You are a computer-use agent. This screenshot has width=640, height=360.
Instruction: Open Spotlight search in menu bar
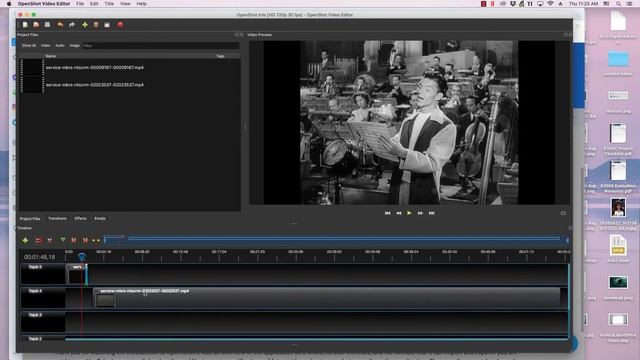coord(619,4)
